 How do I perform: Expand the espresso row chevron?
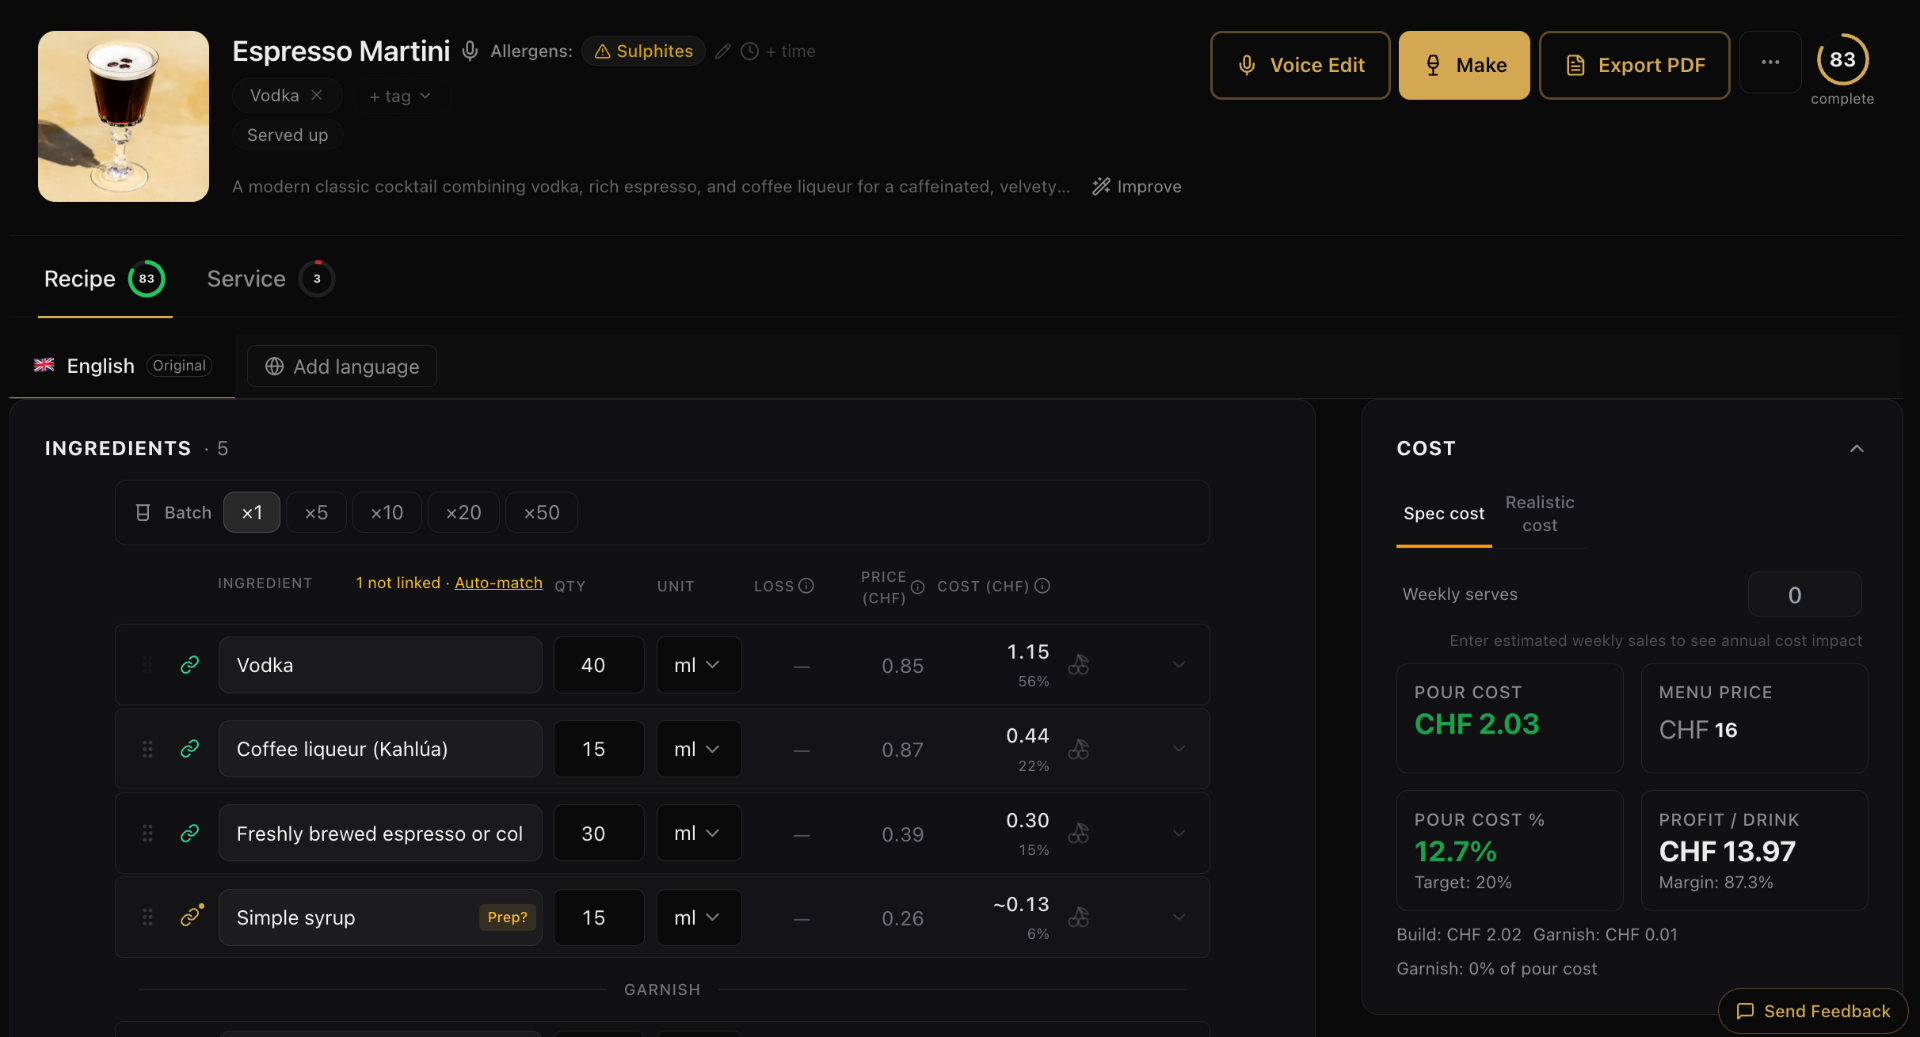click(1179, 833)
